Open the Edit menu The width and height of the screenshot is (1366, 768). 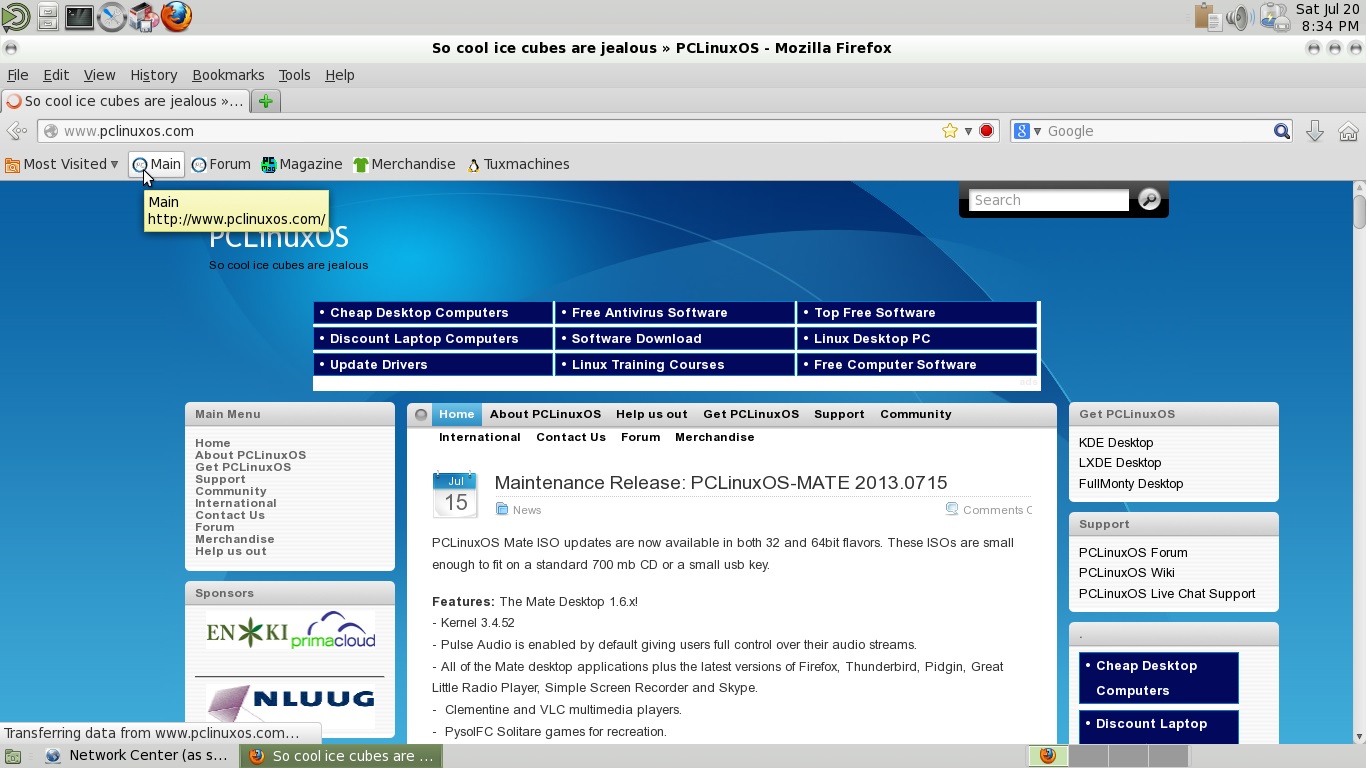point(56,75)
